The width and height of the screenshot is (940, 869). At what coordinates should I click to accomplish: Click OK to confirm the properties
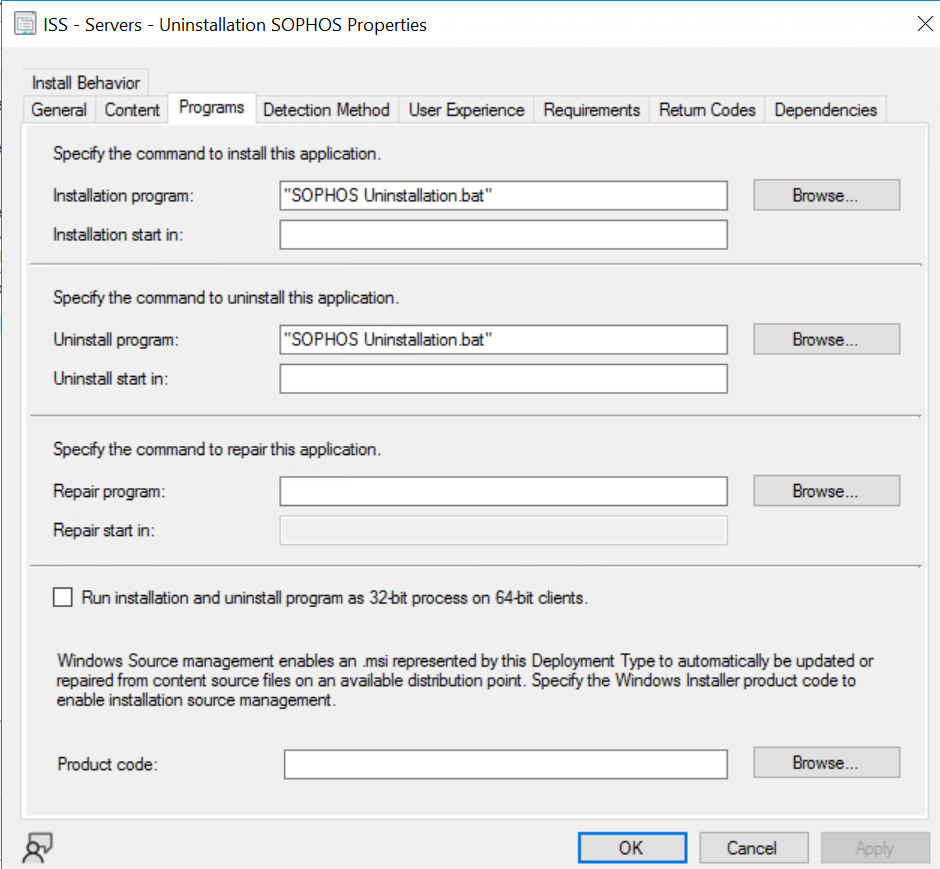click(x=632, y=847)
